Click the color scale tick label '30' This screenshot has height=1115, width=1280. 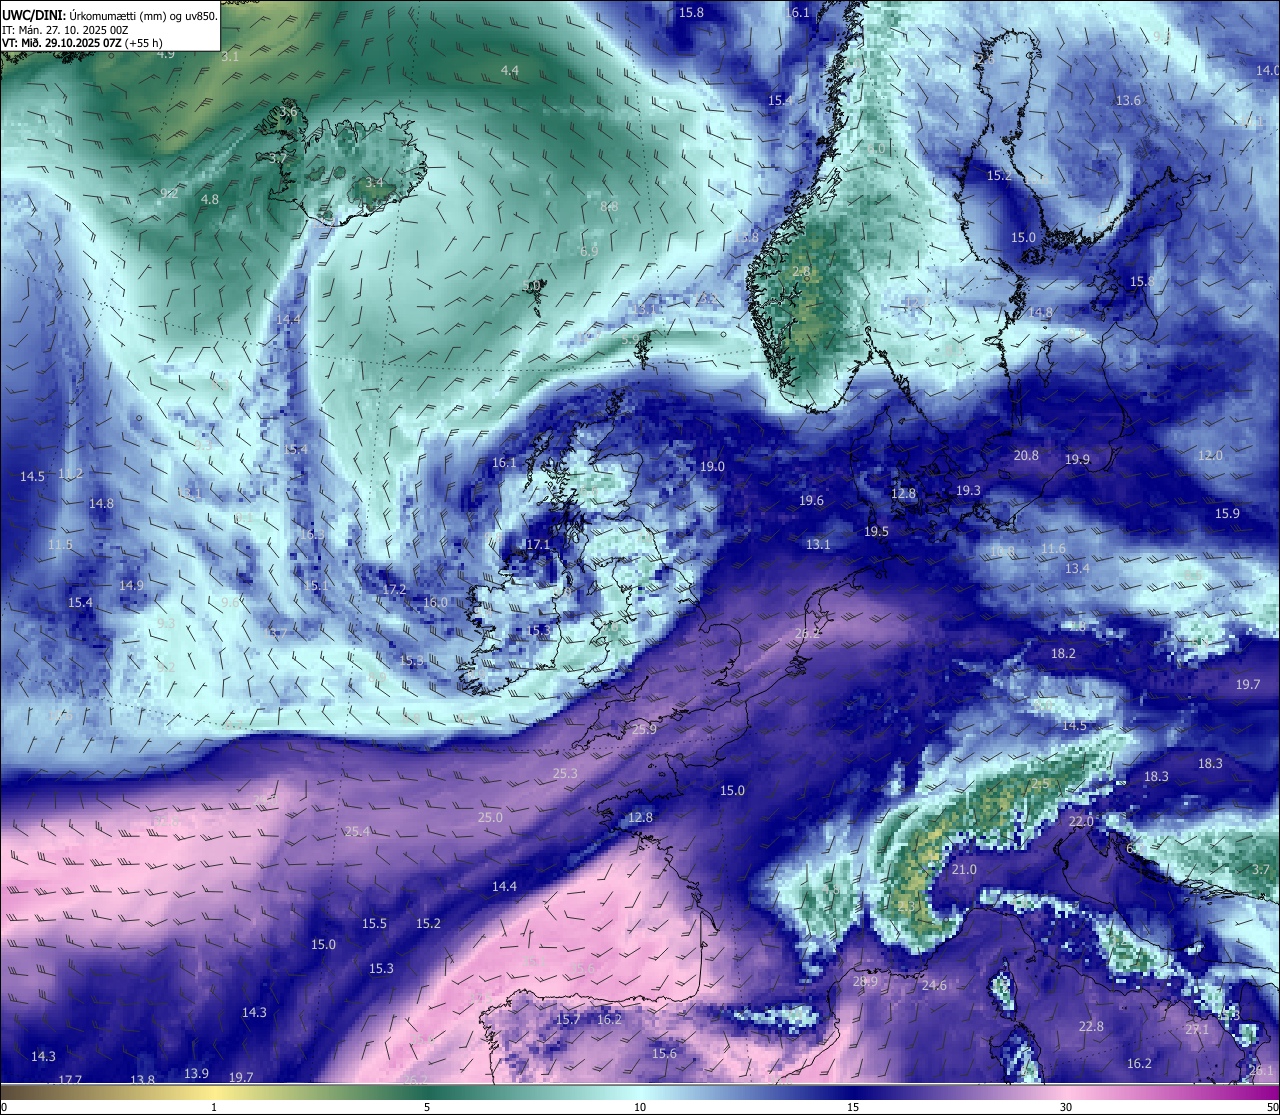[1066, 1107]
